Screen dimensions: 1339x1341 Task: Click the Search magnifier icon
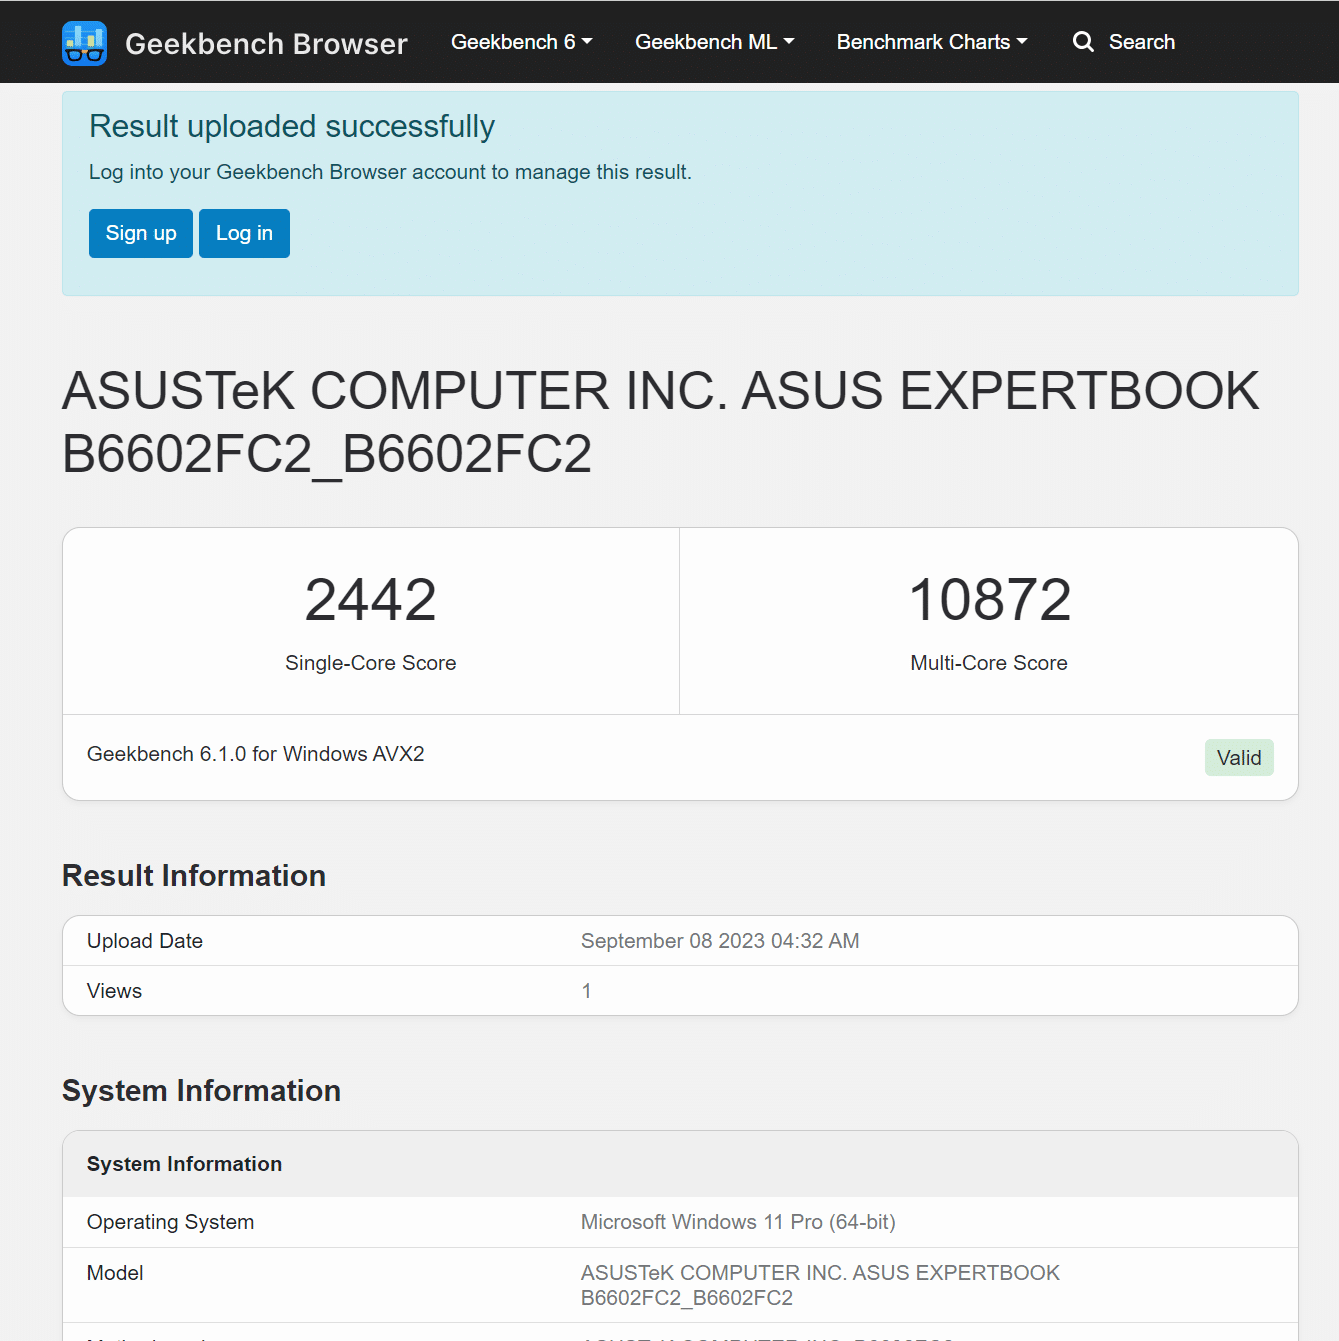(x=1083, y=42)
